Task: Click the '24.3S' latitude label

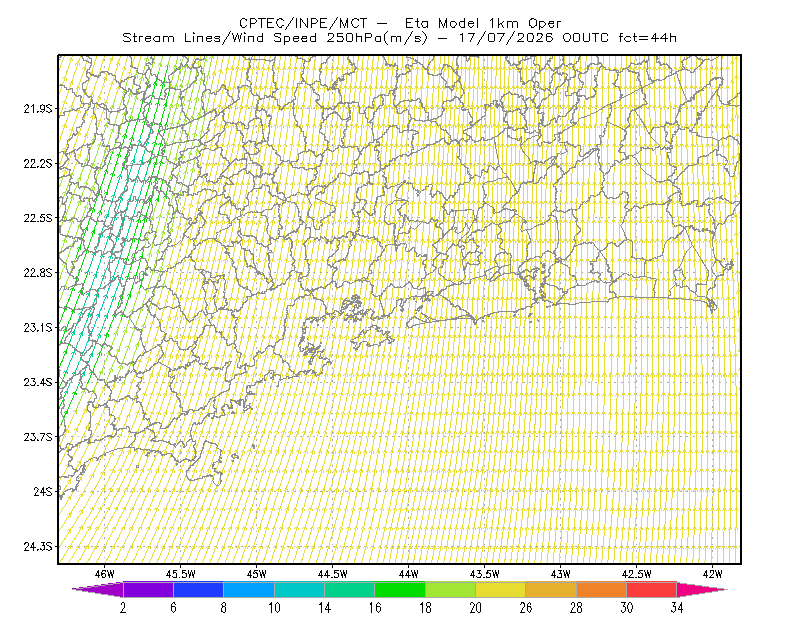Action: pyautogui.click(x=37, y=546)
